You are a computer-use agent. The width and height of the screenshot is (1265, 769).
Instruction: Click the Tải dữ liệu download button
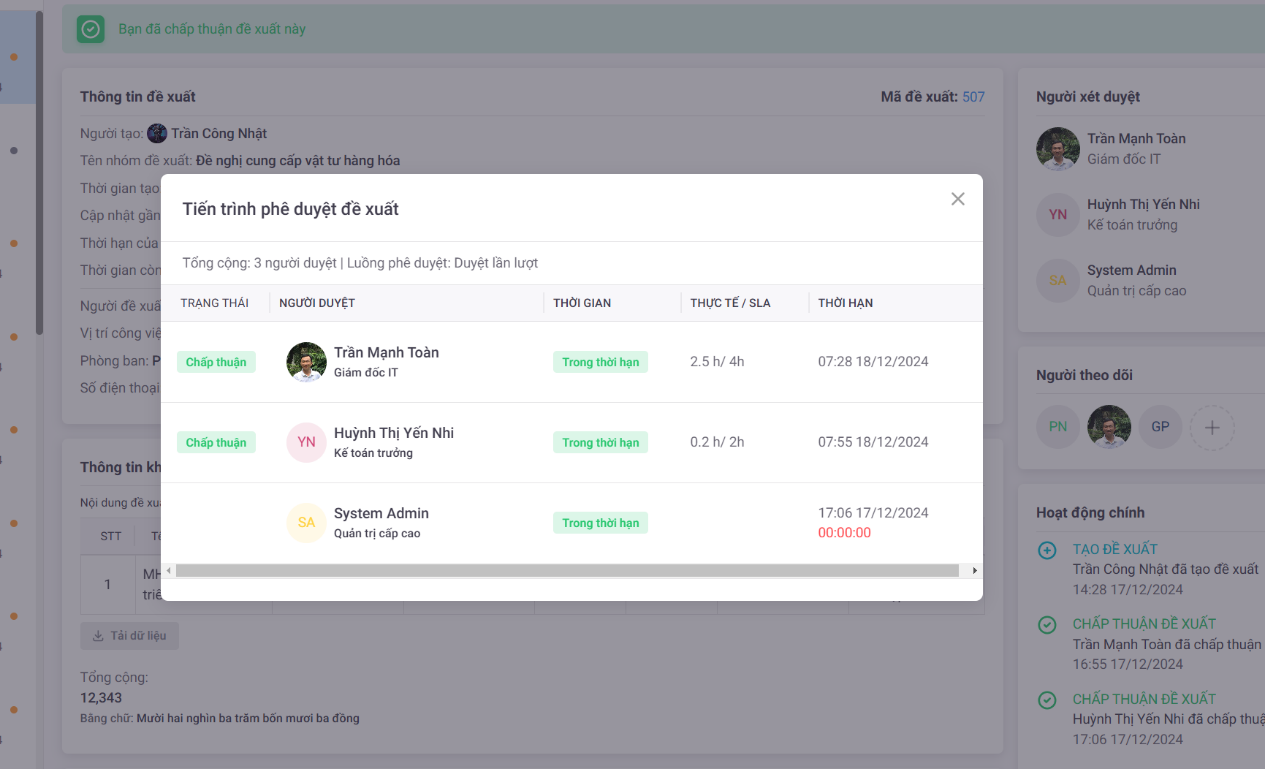click(x=130, y=636)
